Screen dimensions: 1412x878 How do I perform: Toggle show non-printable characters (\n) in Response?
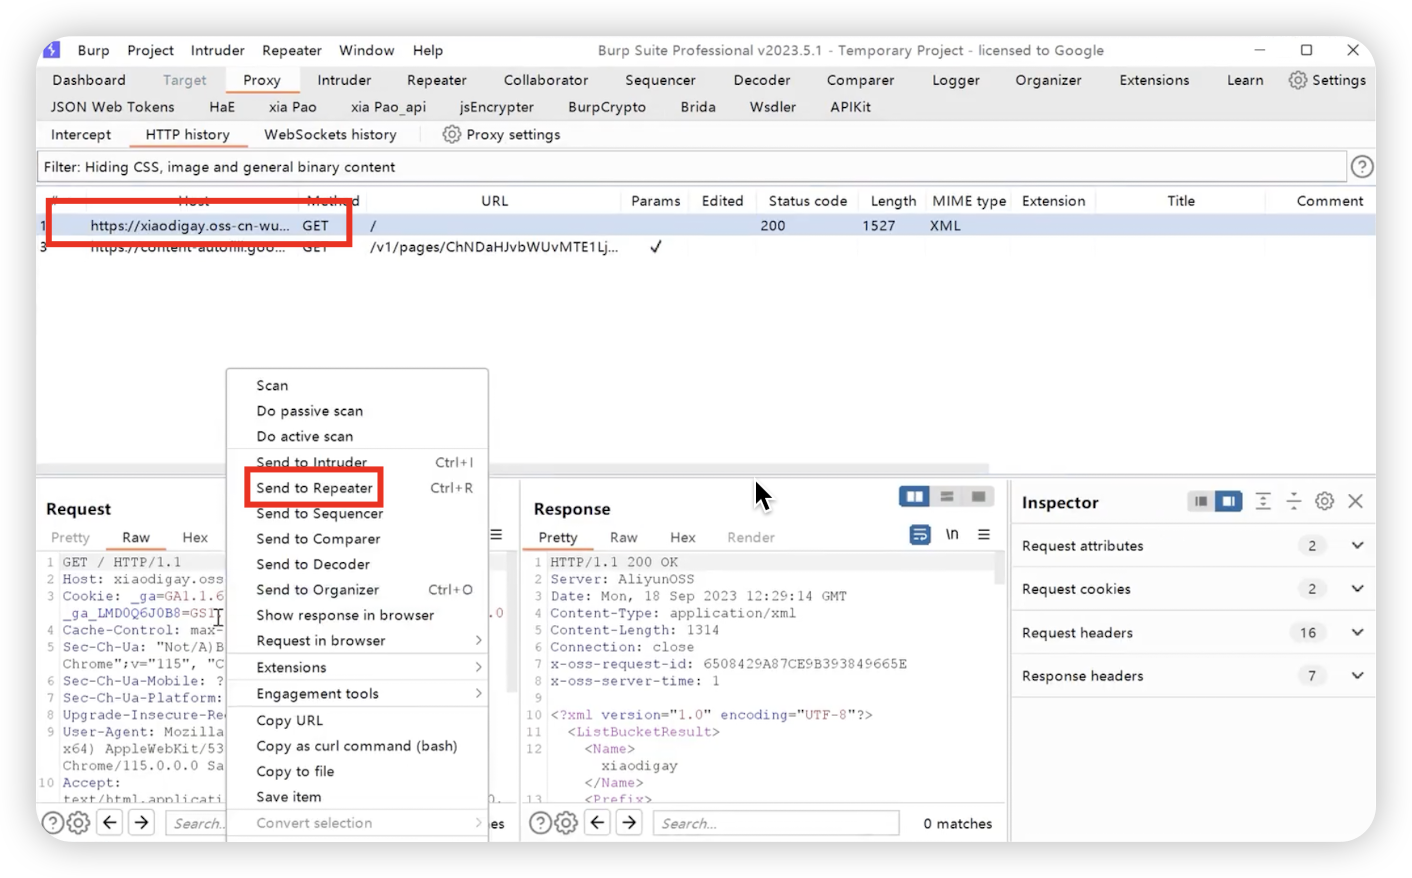click(952, 535)
